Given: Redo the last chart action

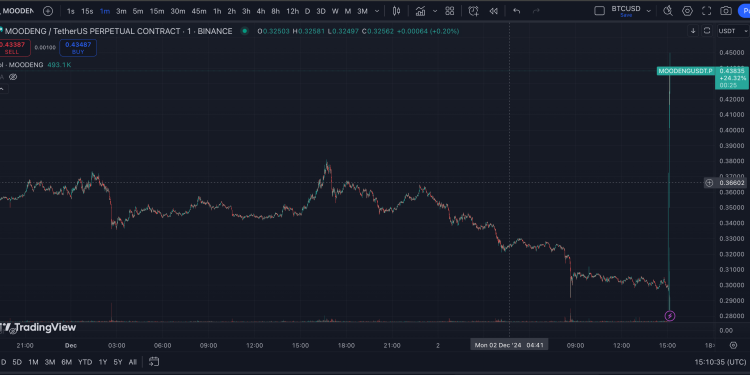Looking at the screenshot, I should click(x=536, y=11).
